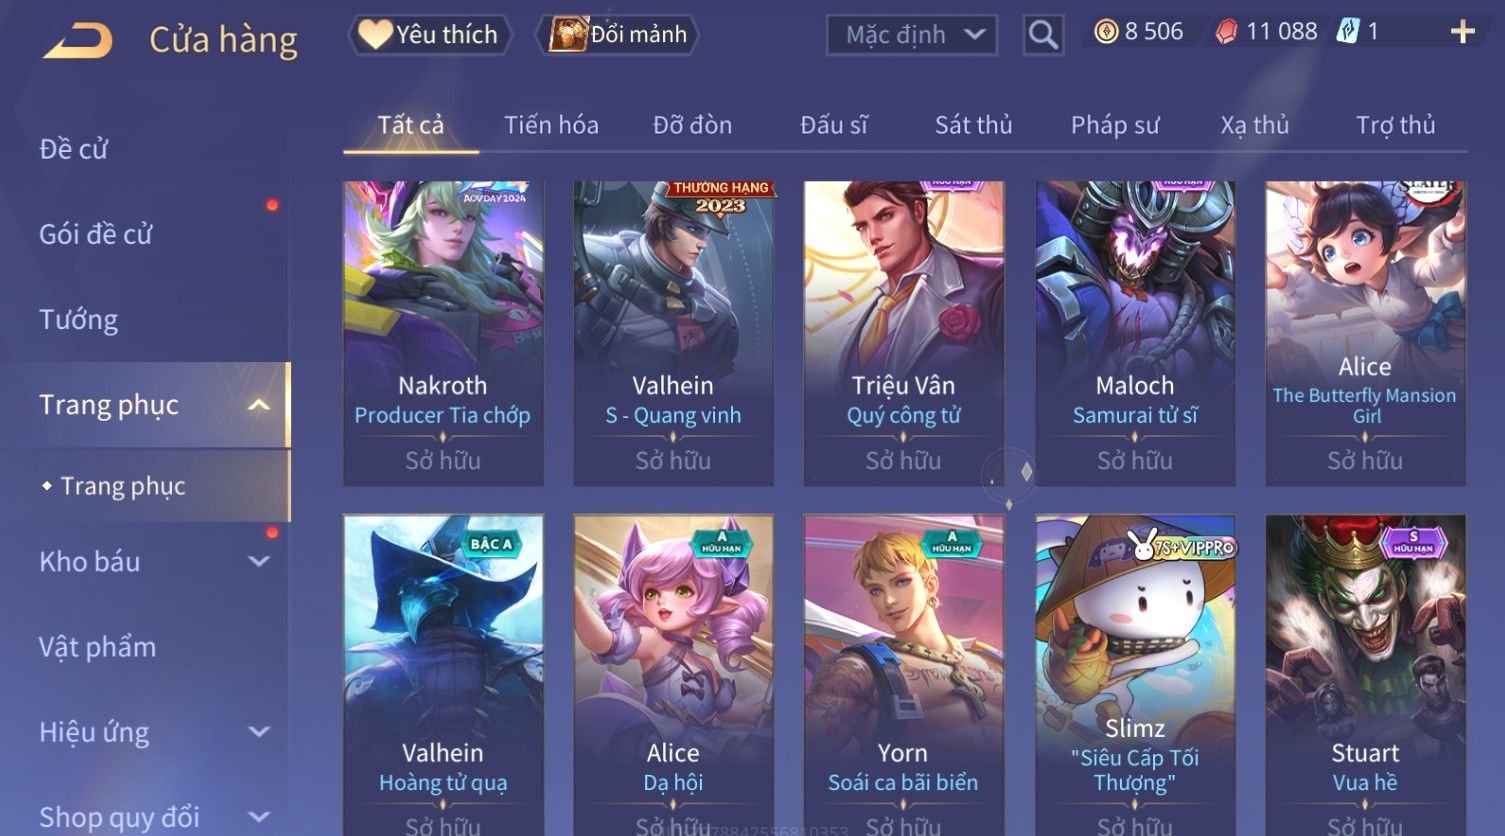
Task: Collapse the Trang phục sidebar section
Action: pos(259,405)
